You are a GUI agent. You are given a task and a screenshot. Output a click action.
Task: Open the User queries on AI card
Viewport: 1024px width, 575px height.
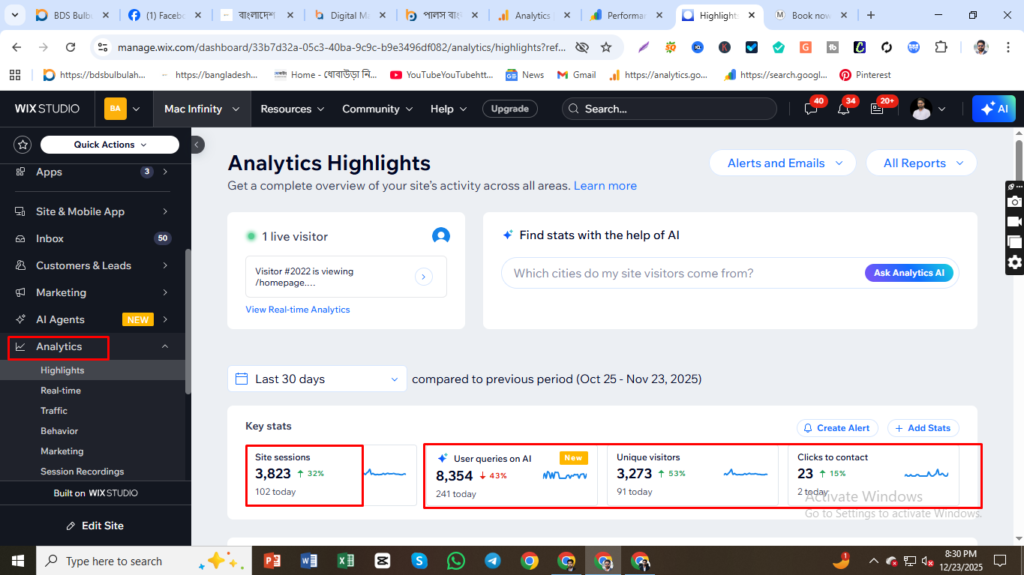tap(511, 475)
